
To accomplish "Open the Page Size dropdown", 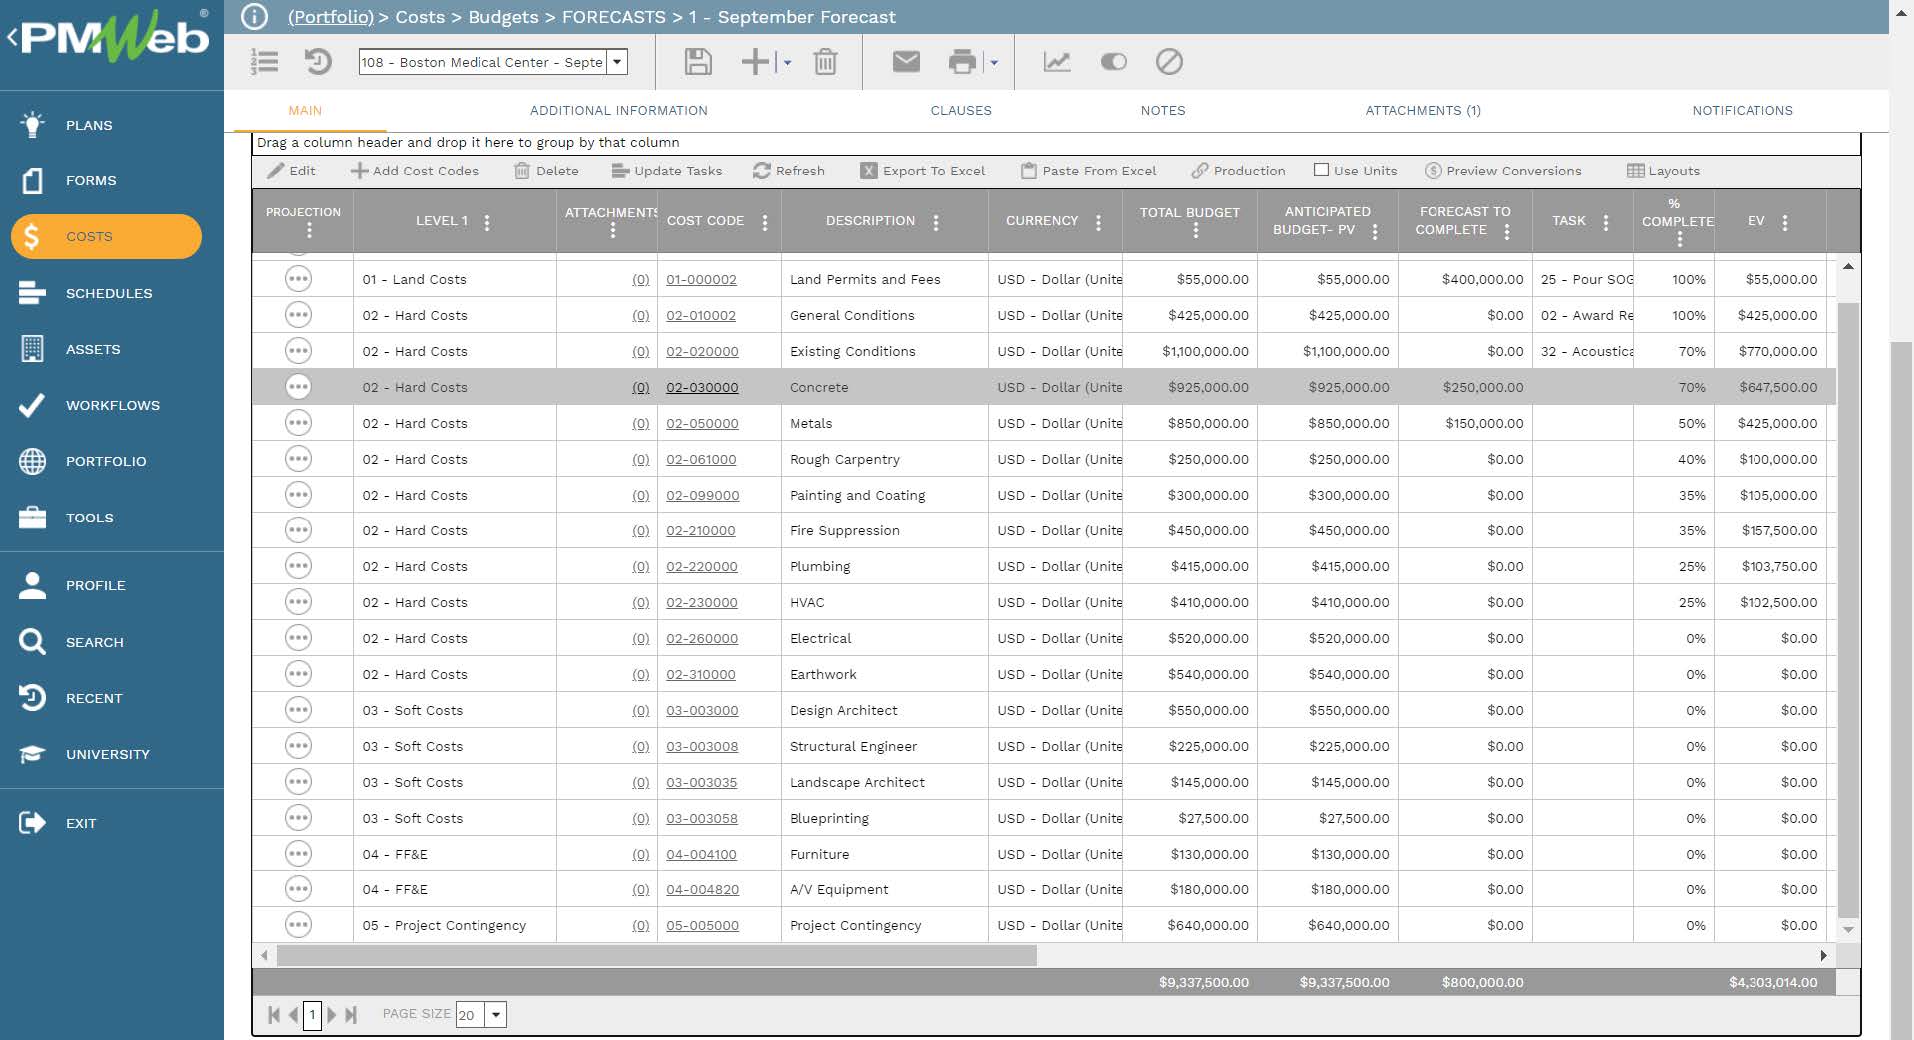I will coord(496,1015).
